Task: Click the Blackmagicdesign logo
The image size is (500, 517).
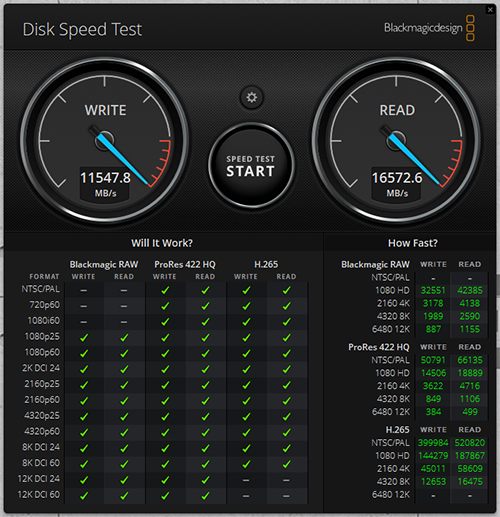Action: click(429, 28)
